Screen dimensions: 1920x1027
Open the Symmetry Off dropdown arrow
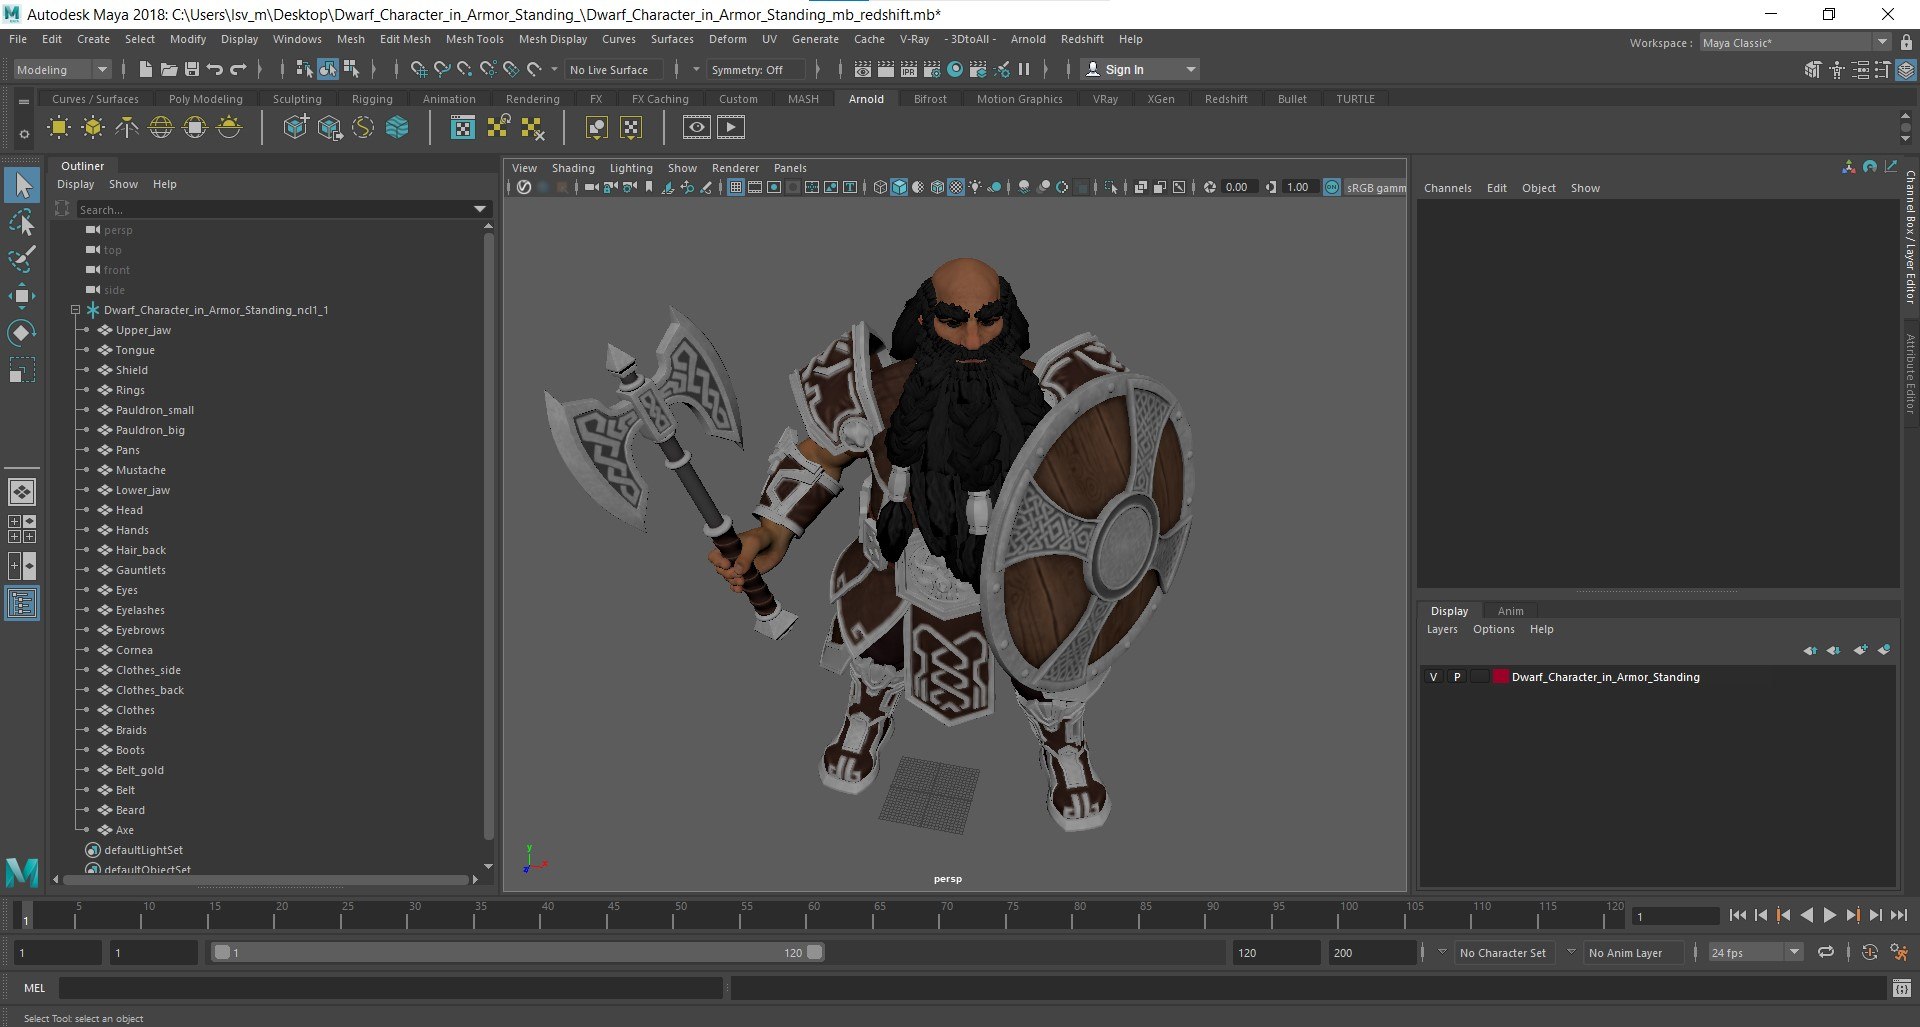pyautogui.click(x=696, y=69)
